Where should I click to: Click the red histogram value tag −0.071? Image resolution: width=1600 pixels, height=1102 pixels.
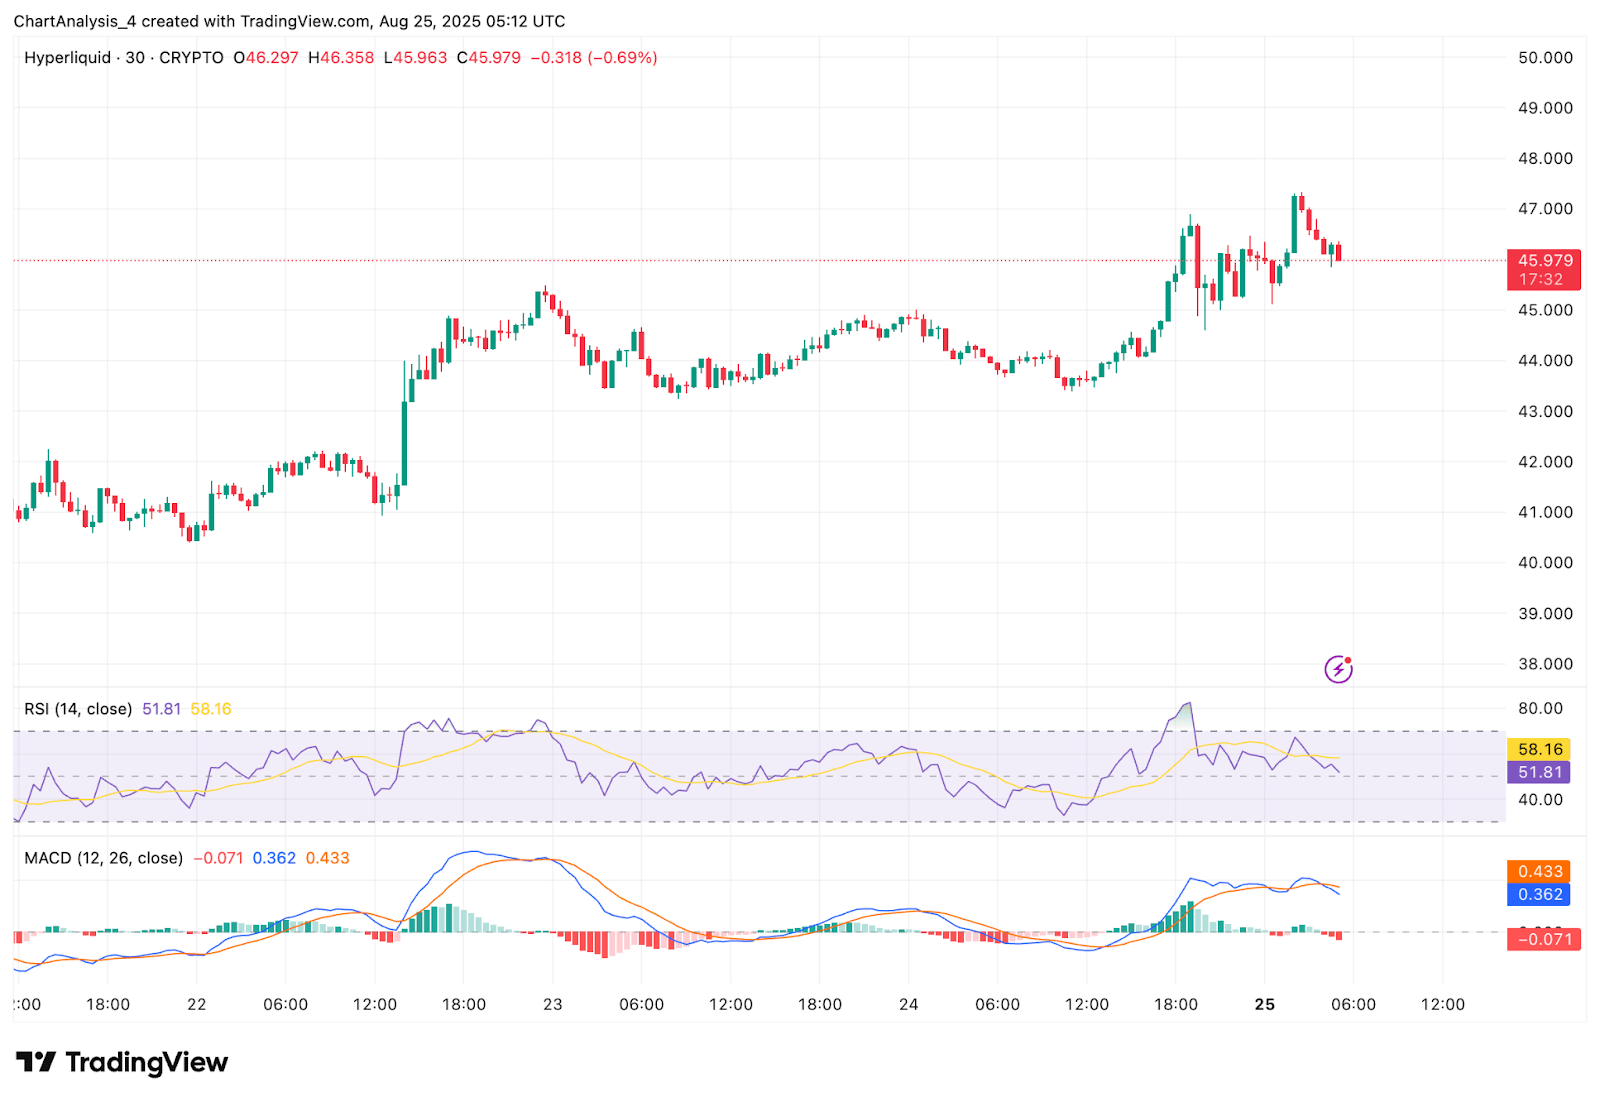1544,939
